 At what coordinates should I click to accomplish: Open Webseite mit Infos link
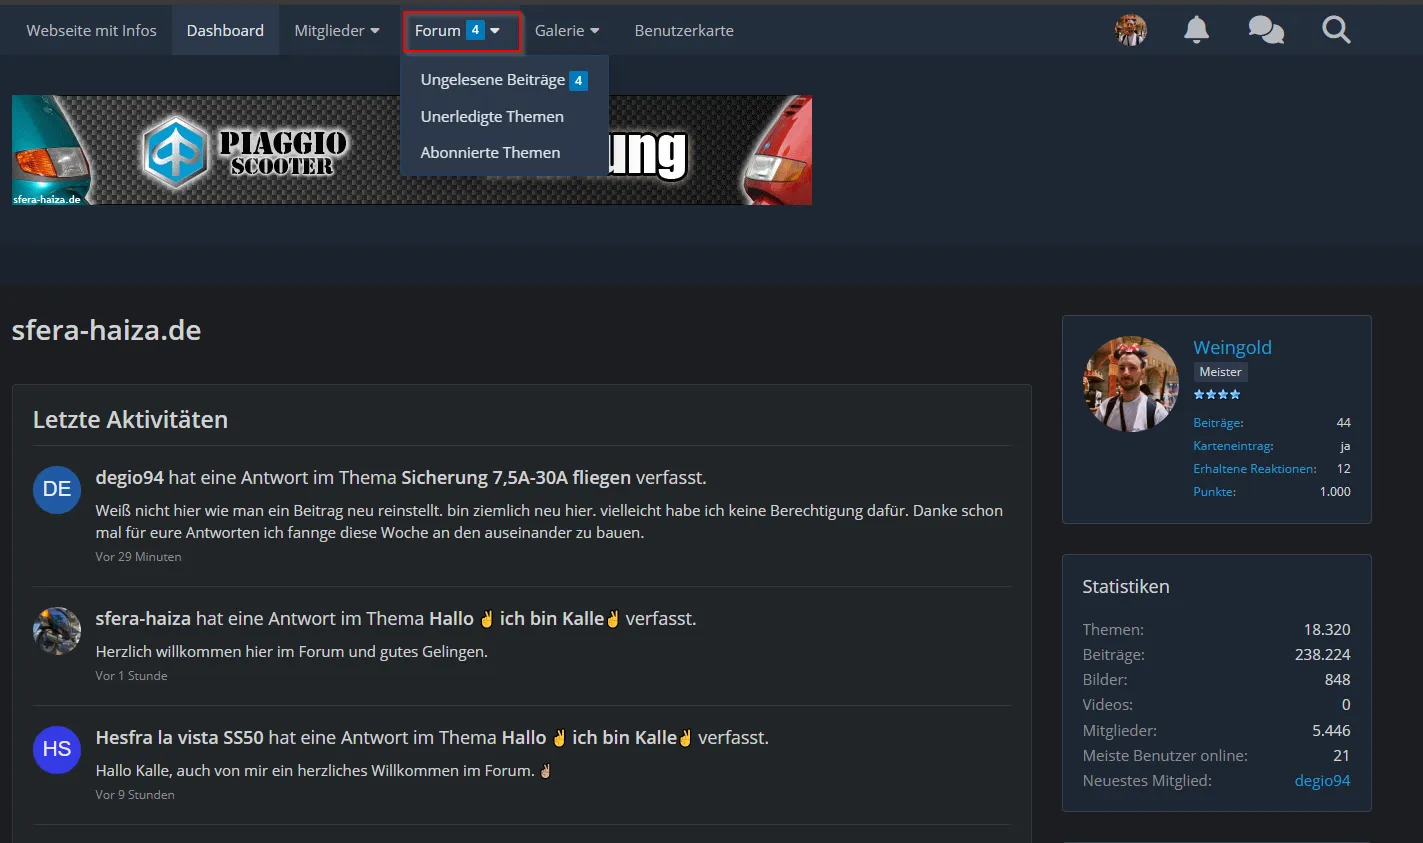pos(91,31)
